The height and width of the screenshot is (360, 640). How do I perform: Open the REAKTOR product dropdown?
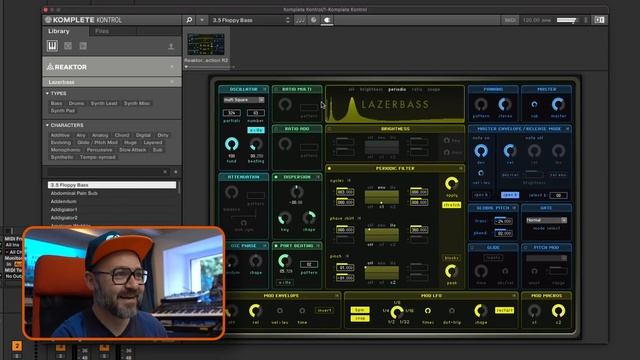(112, 67)
